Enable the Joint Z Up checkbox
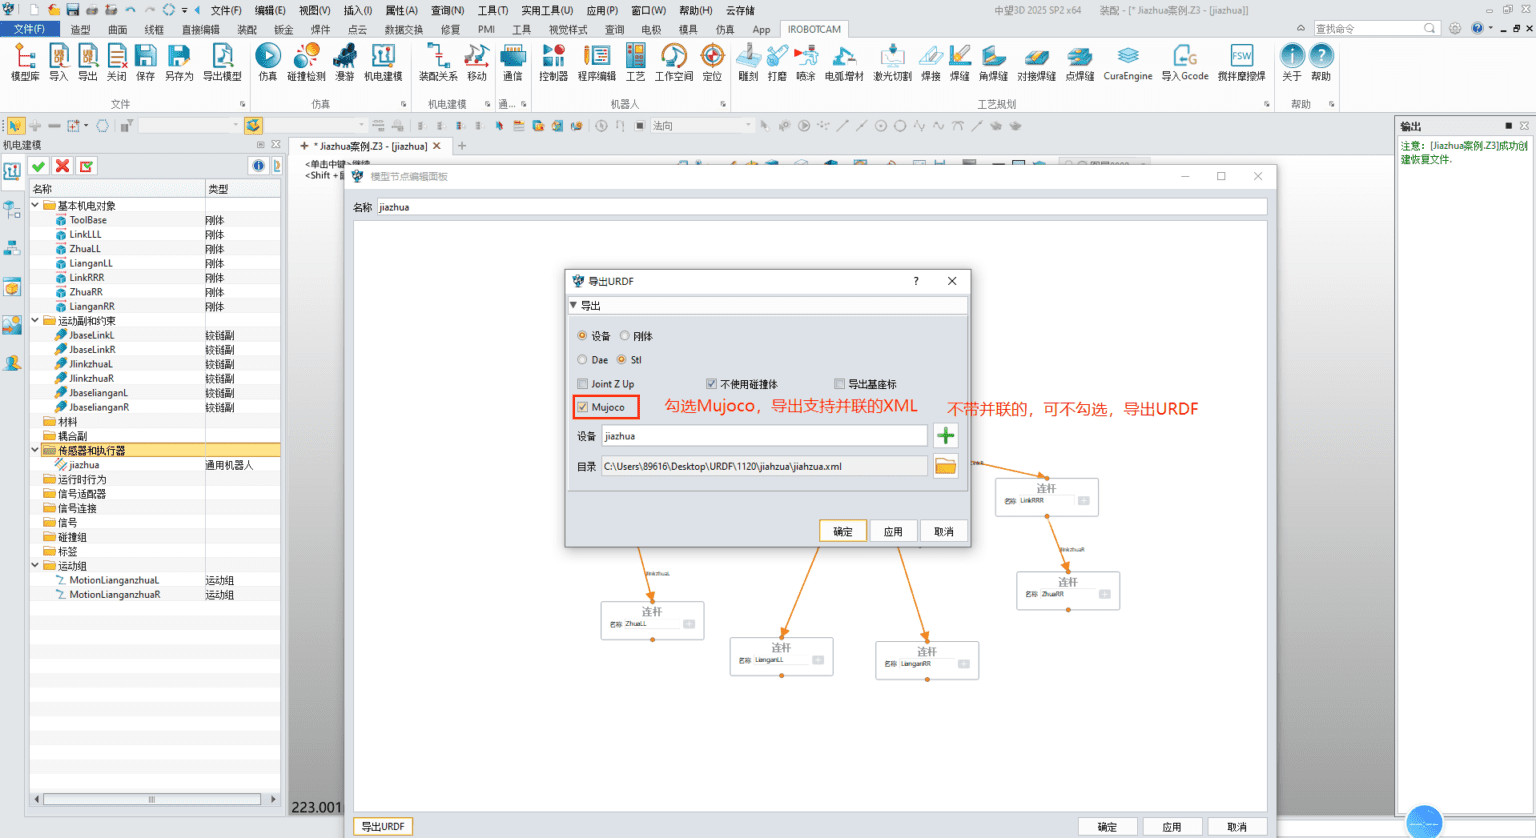 (583, 384)
